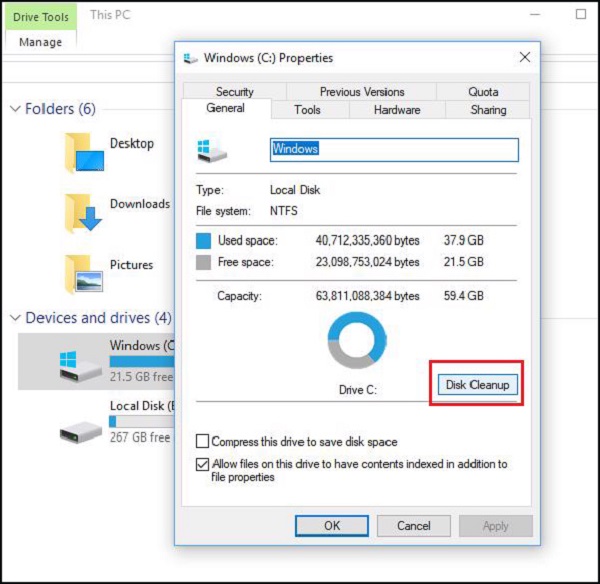Click the drive label field containing Windows
The height and width of the screenshot is (584, 600).
[394, 150]
